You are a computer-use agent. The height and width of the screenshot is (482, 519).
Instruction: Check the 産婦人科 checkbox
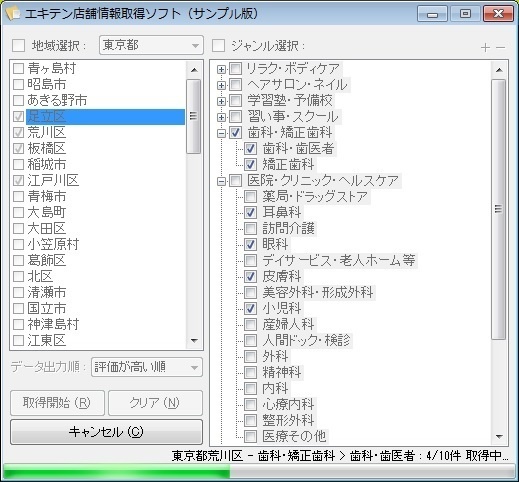tap(250, 324)
